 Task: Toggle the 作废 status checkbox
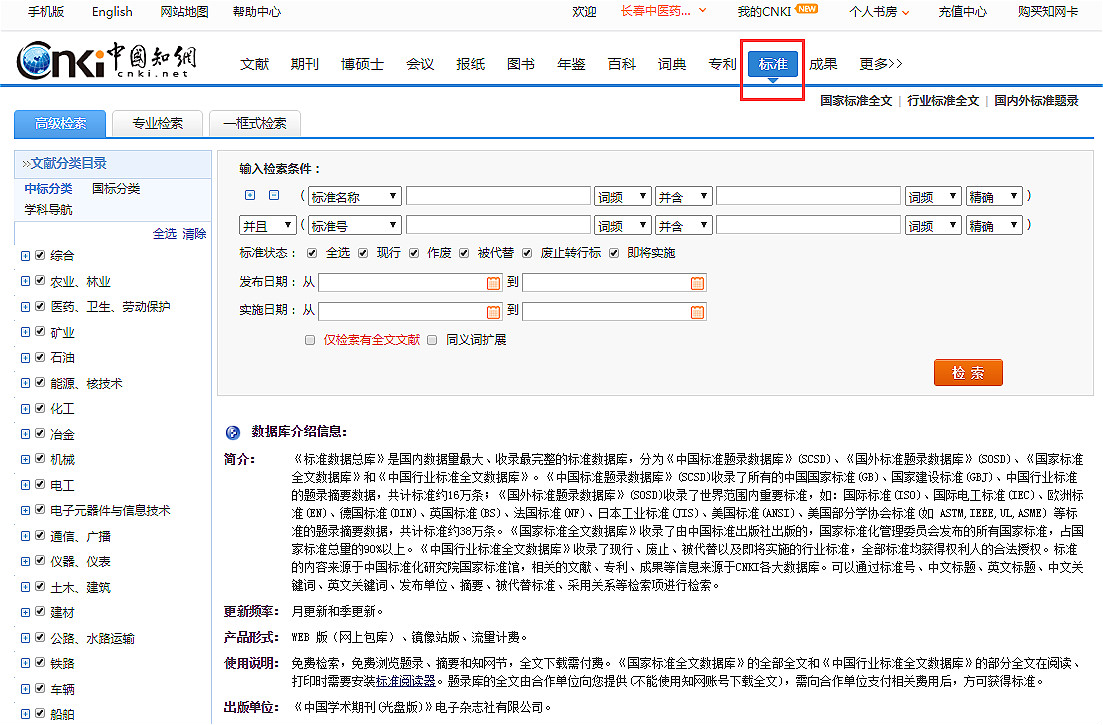[x=414, y=253]
